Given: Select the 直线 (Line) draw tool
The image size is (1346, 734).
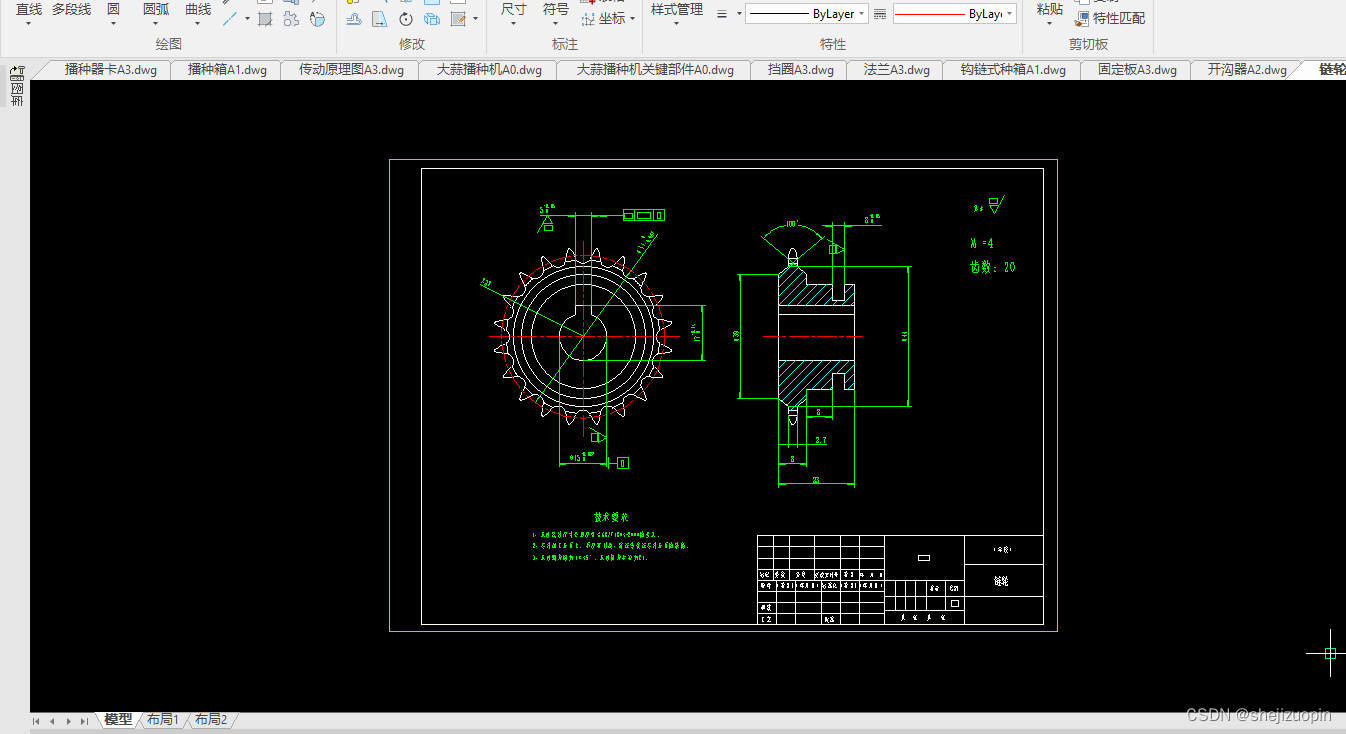Looking at the screenshot, I should coord(29,9).
